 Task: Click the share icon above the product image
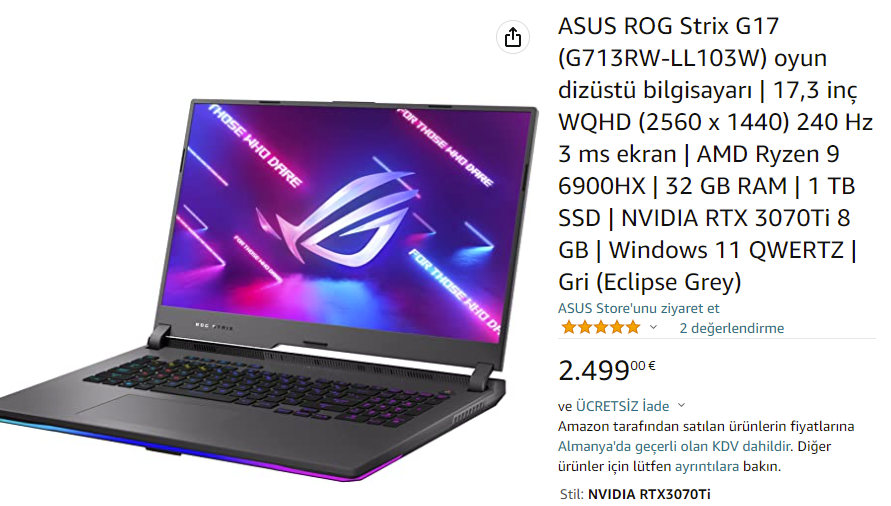click(513, 38)
